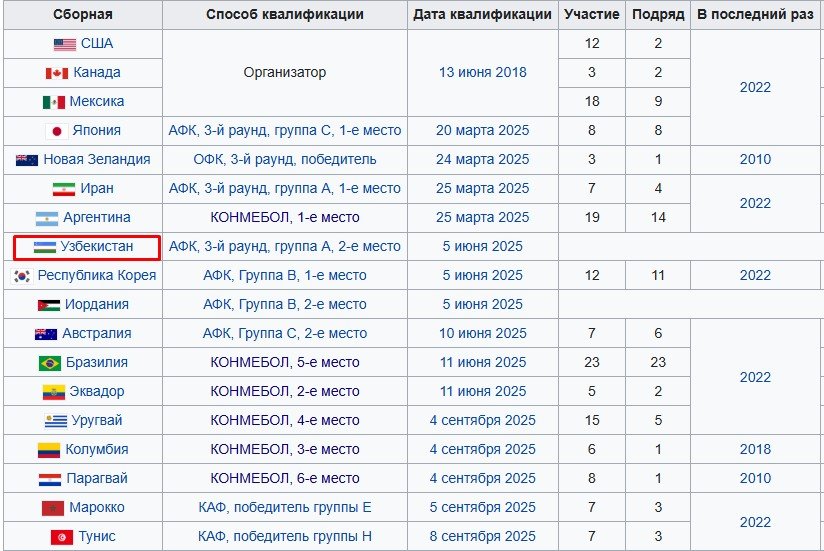Image resolution: width=824 pixels, height=551 pixels.
Task: Follow link АФК, Группа B, 2-е место
Action: pos(285,304)
